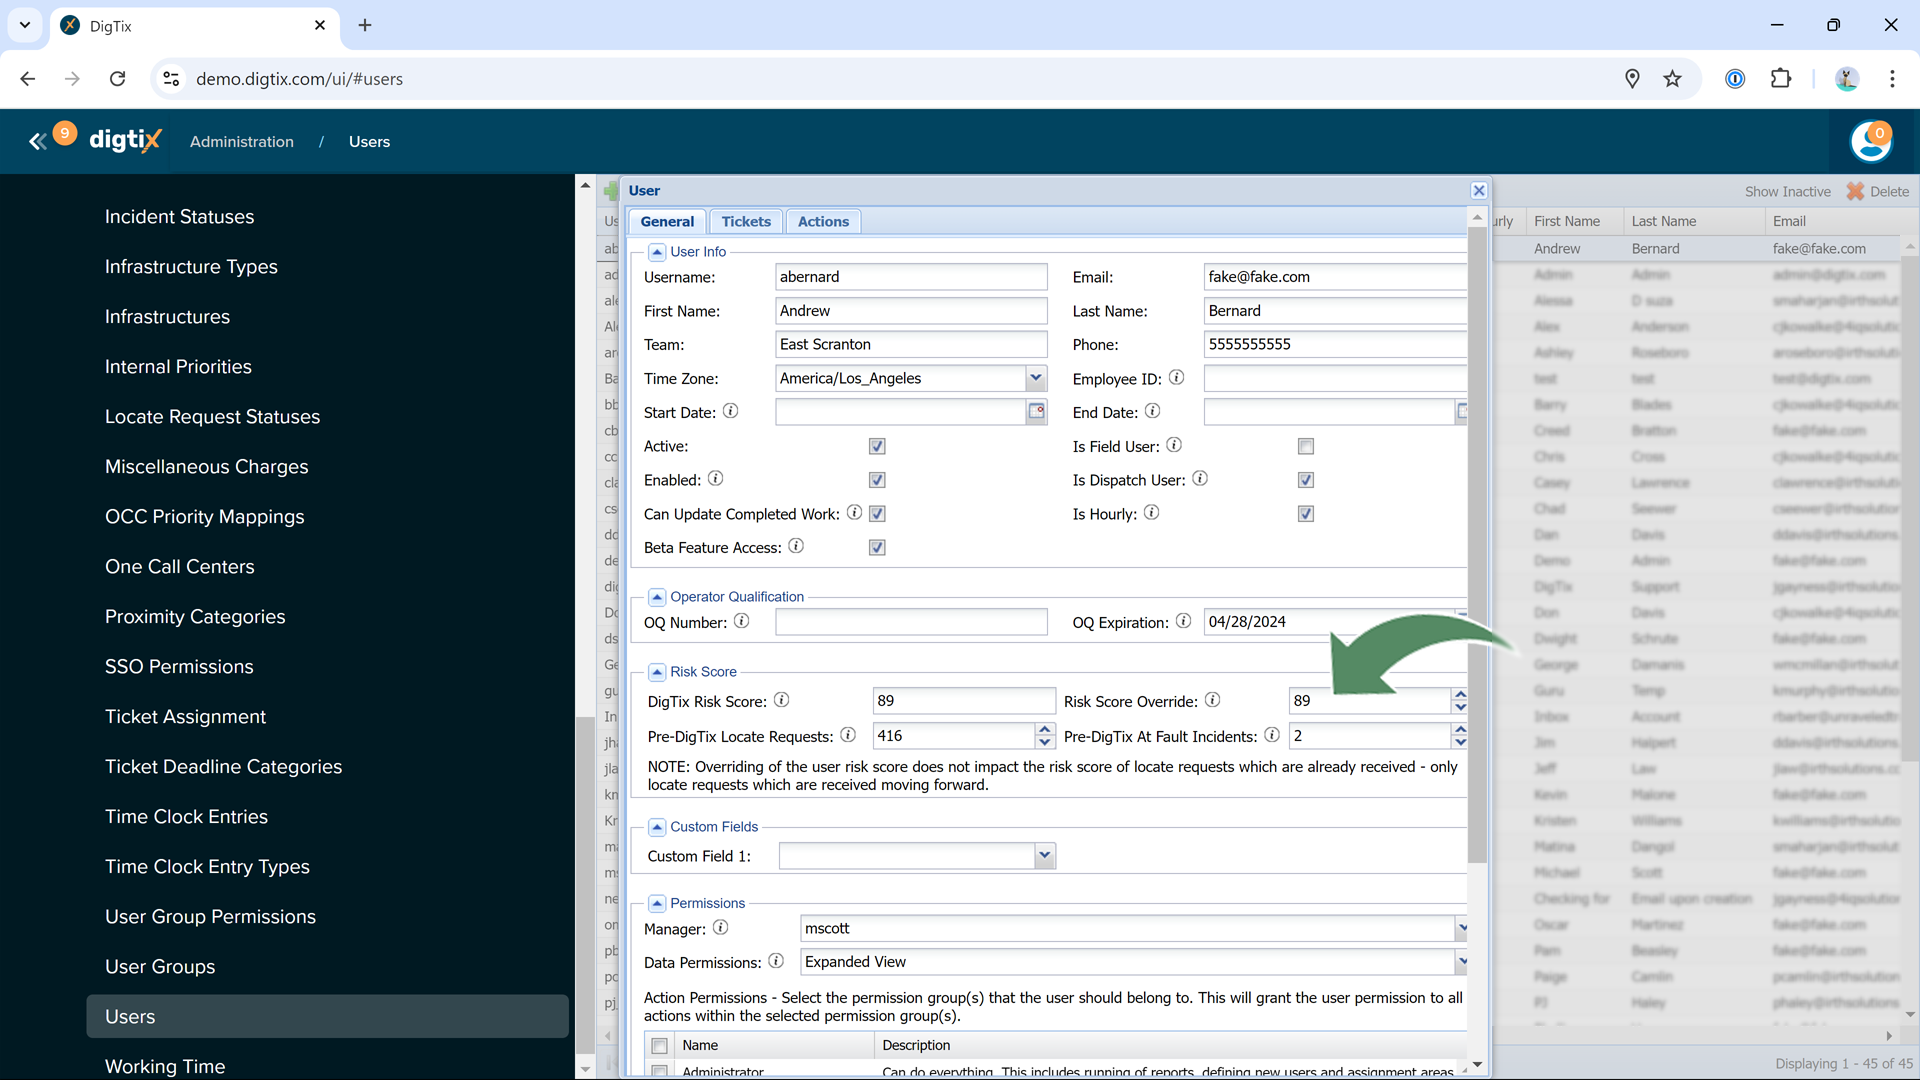Disable the Beta Feature Access checkbox
This screenshot has height=1080, width=1920.
pos(877,548)
